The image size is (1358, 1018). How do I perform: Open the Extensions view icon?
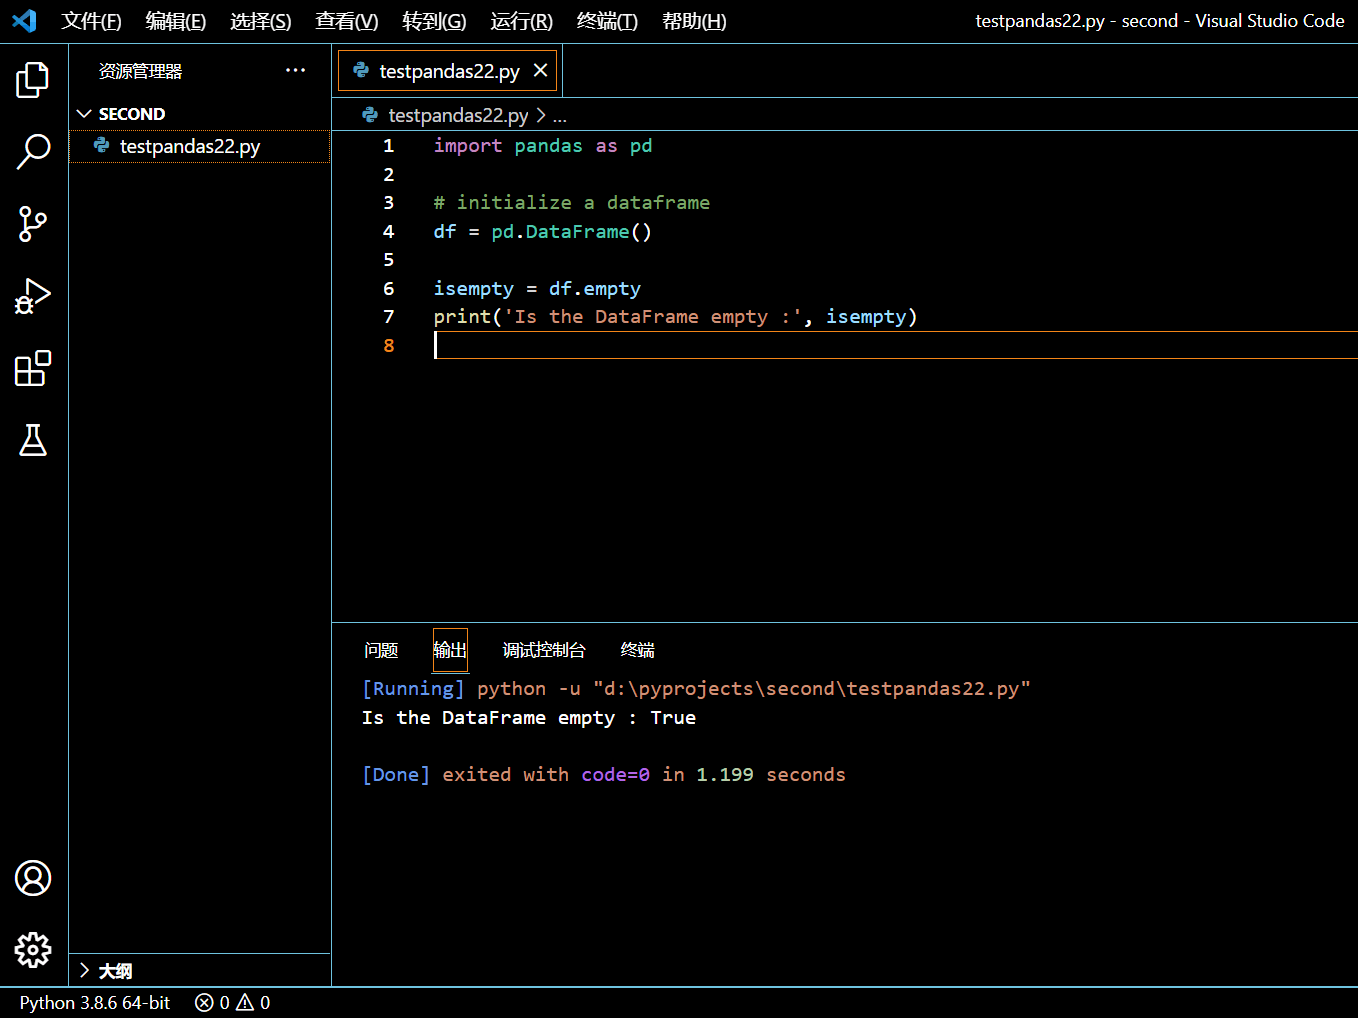click(x=33, y=368)
